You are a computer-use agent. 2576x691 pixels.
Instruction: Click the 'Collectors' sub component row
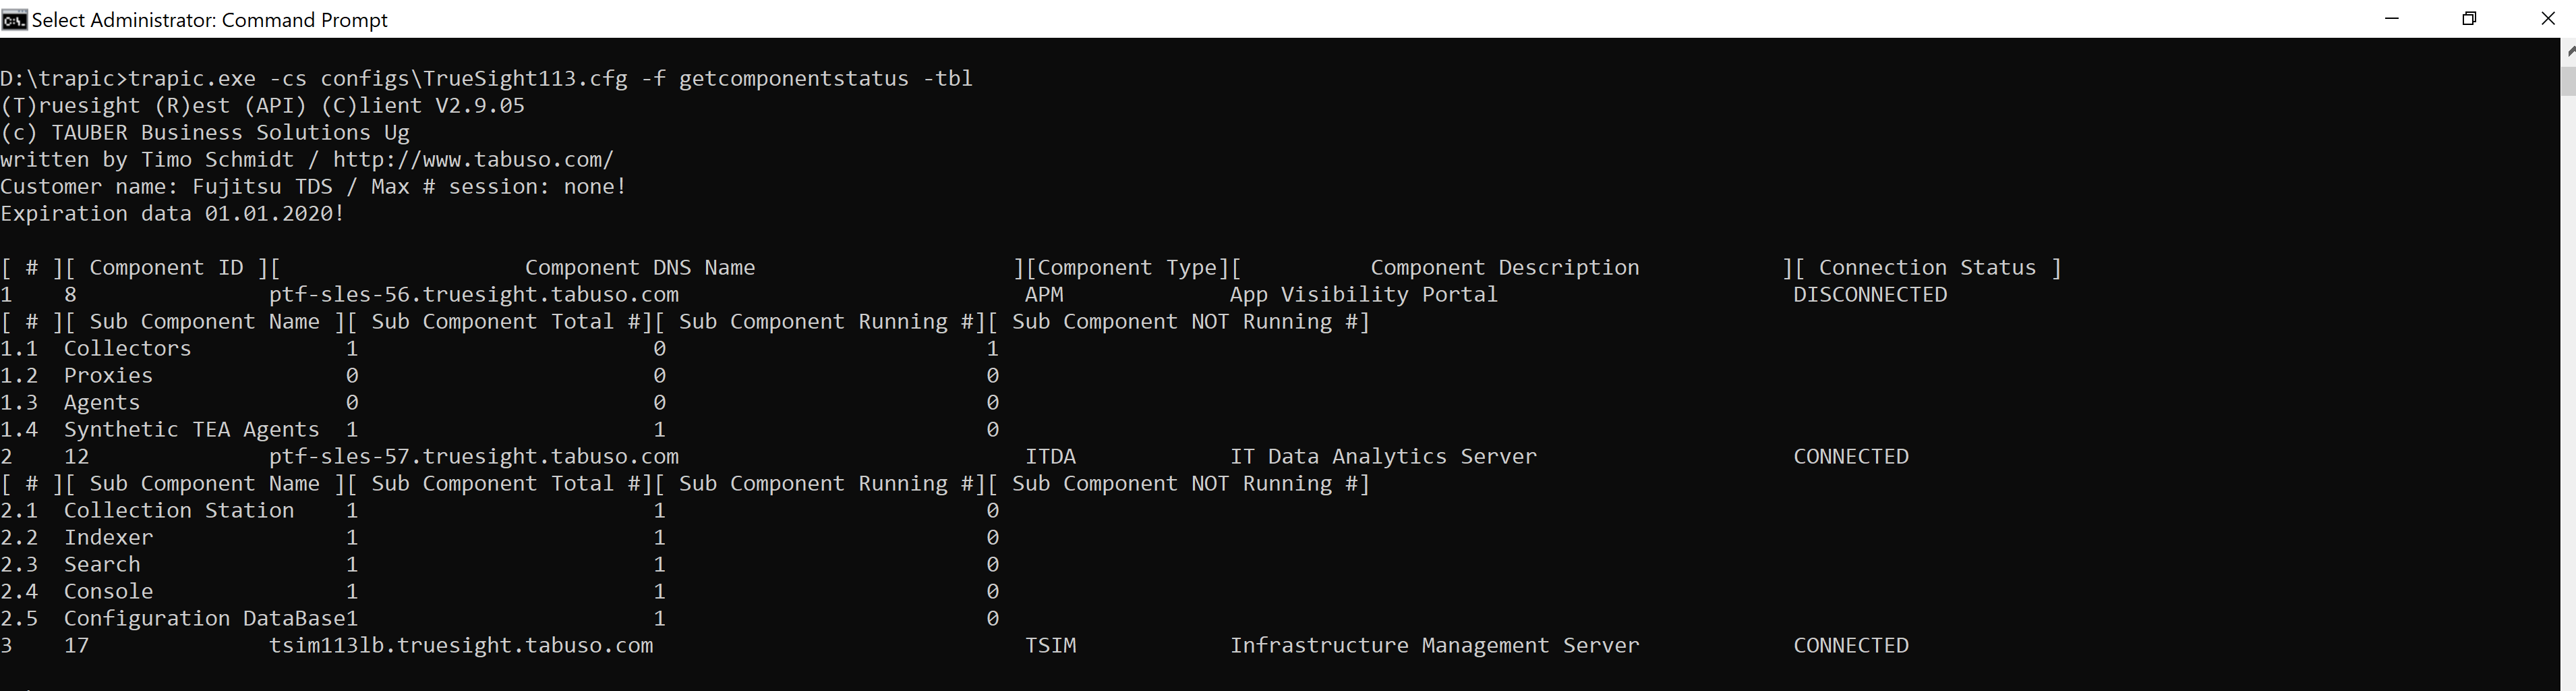(500, 348)
